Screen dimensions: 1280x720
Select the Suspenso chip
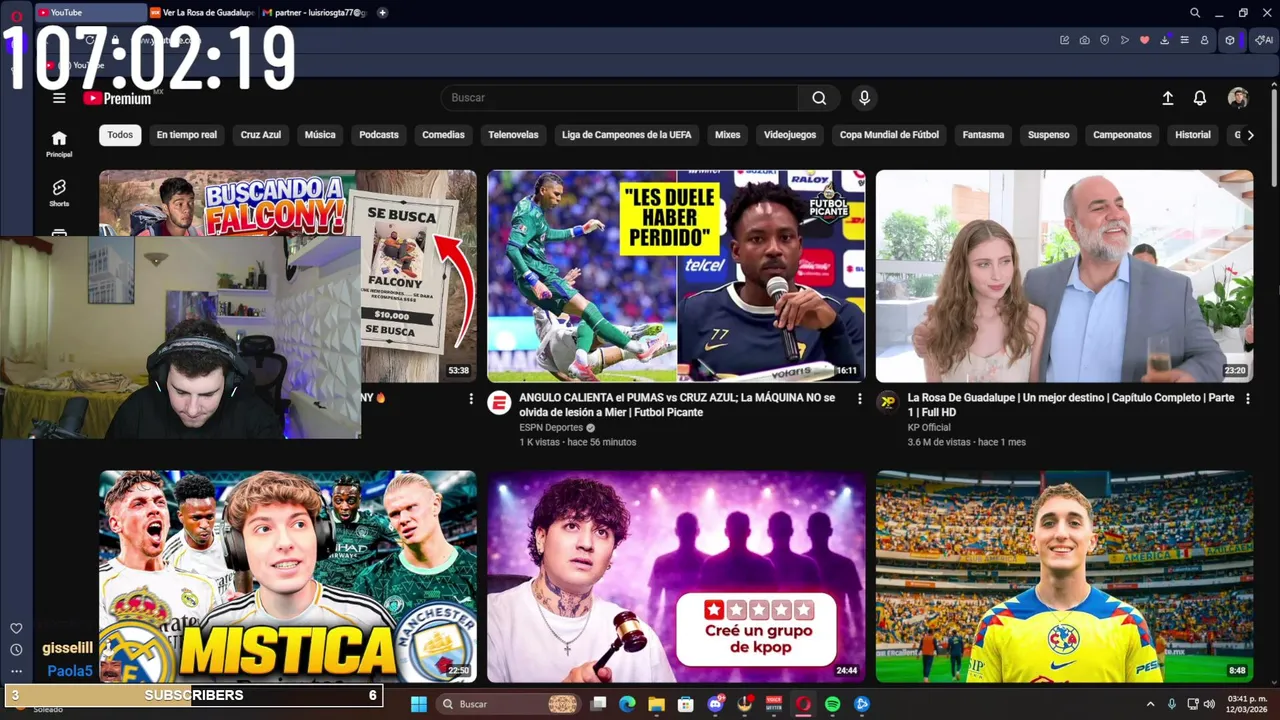pos(1049,135)
